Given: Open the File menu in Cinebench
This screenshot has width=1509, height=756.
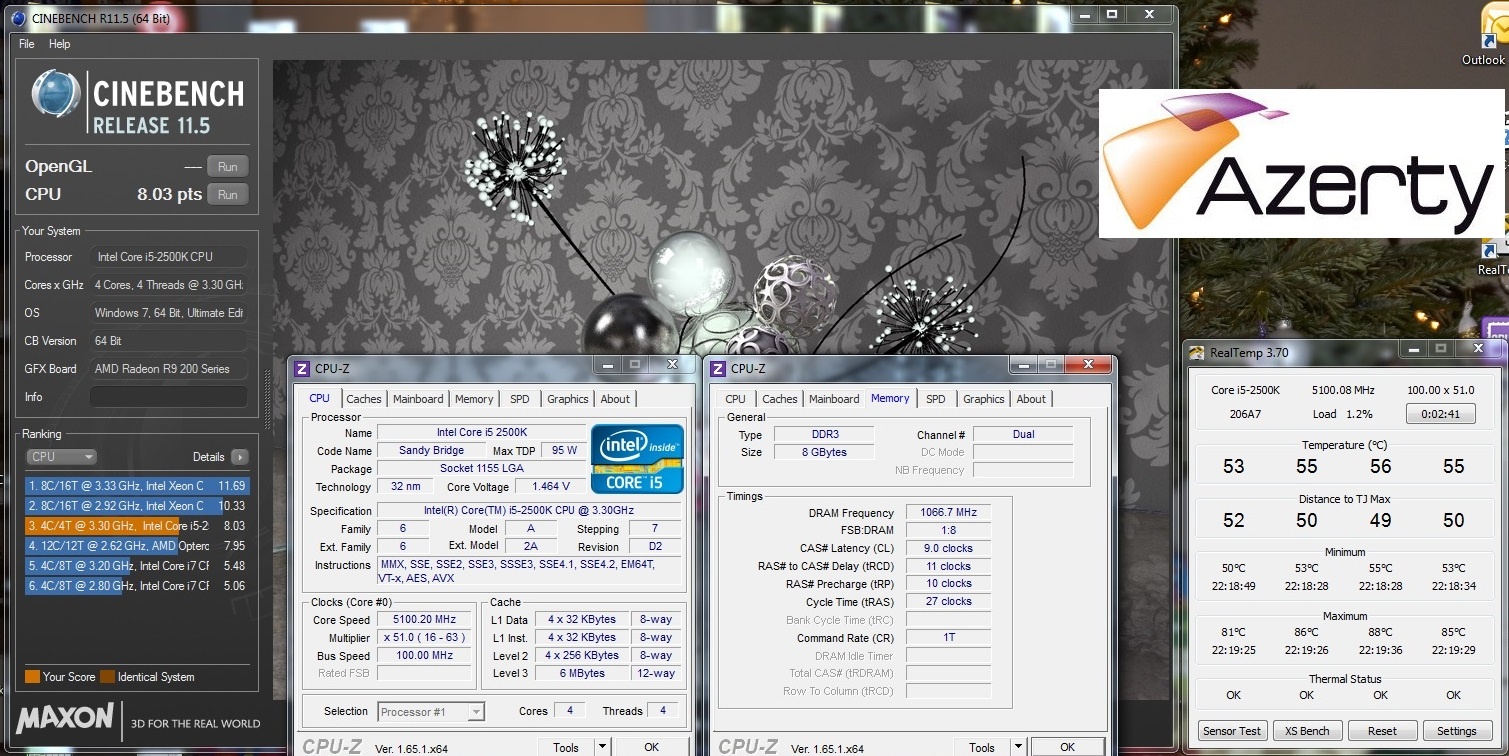Looking at the screenshot, I should (x=27, y=44).
